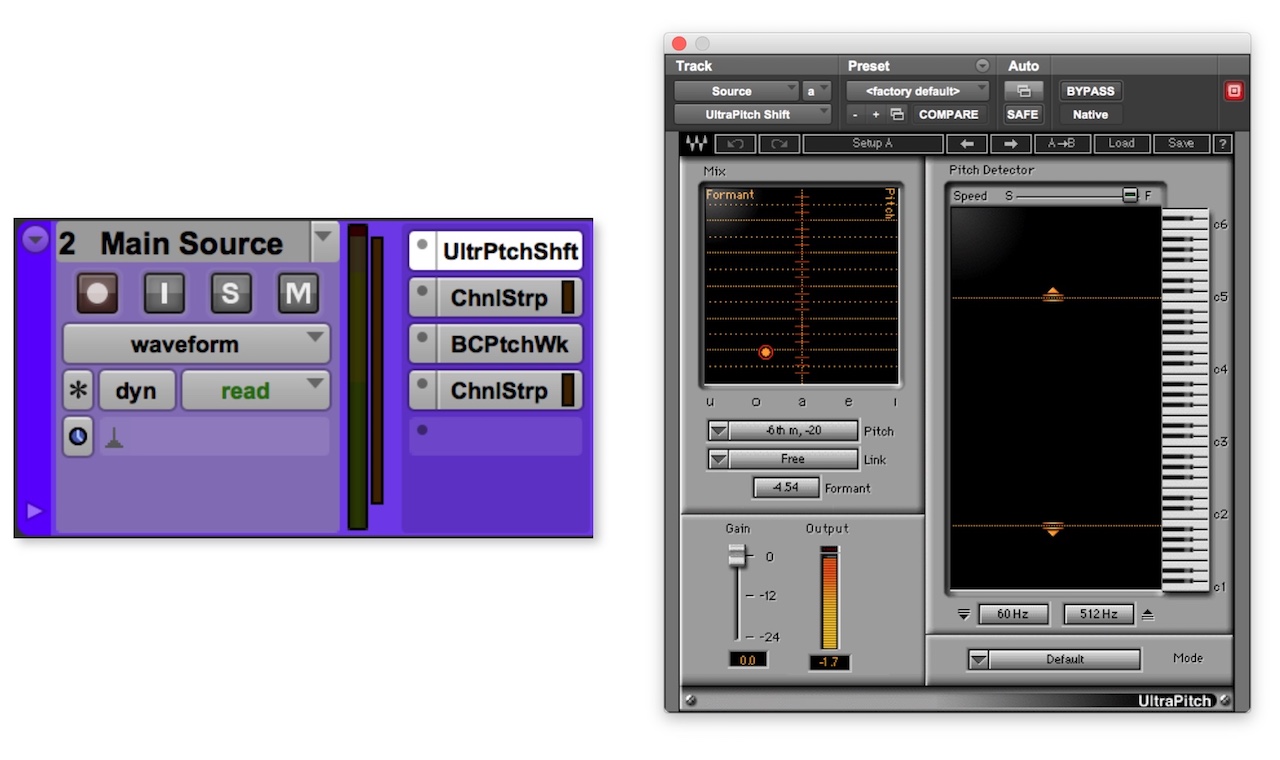Copy setup A to B

pyautogui.click(x=1061, y=144)
